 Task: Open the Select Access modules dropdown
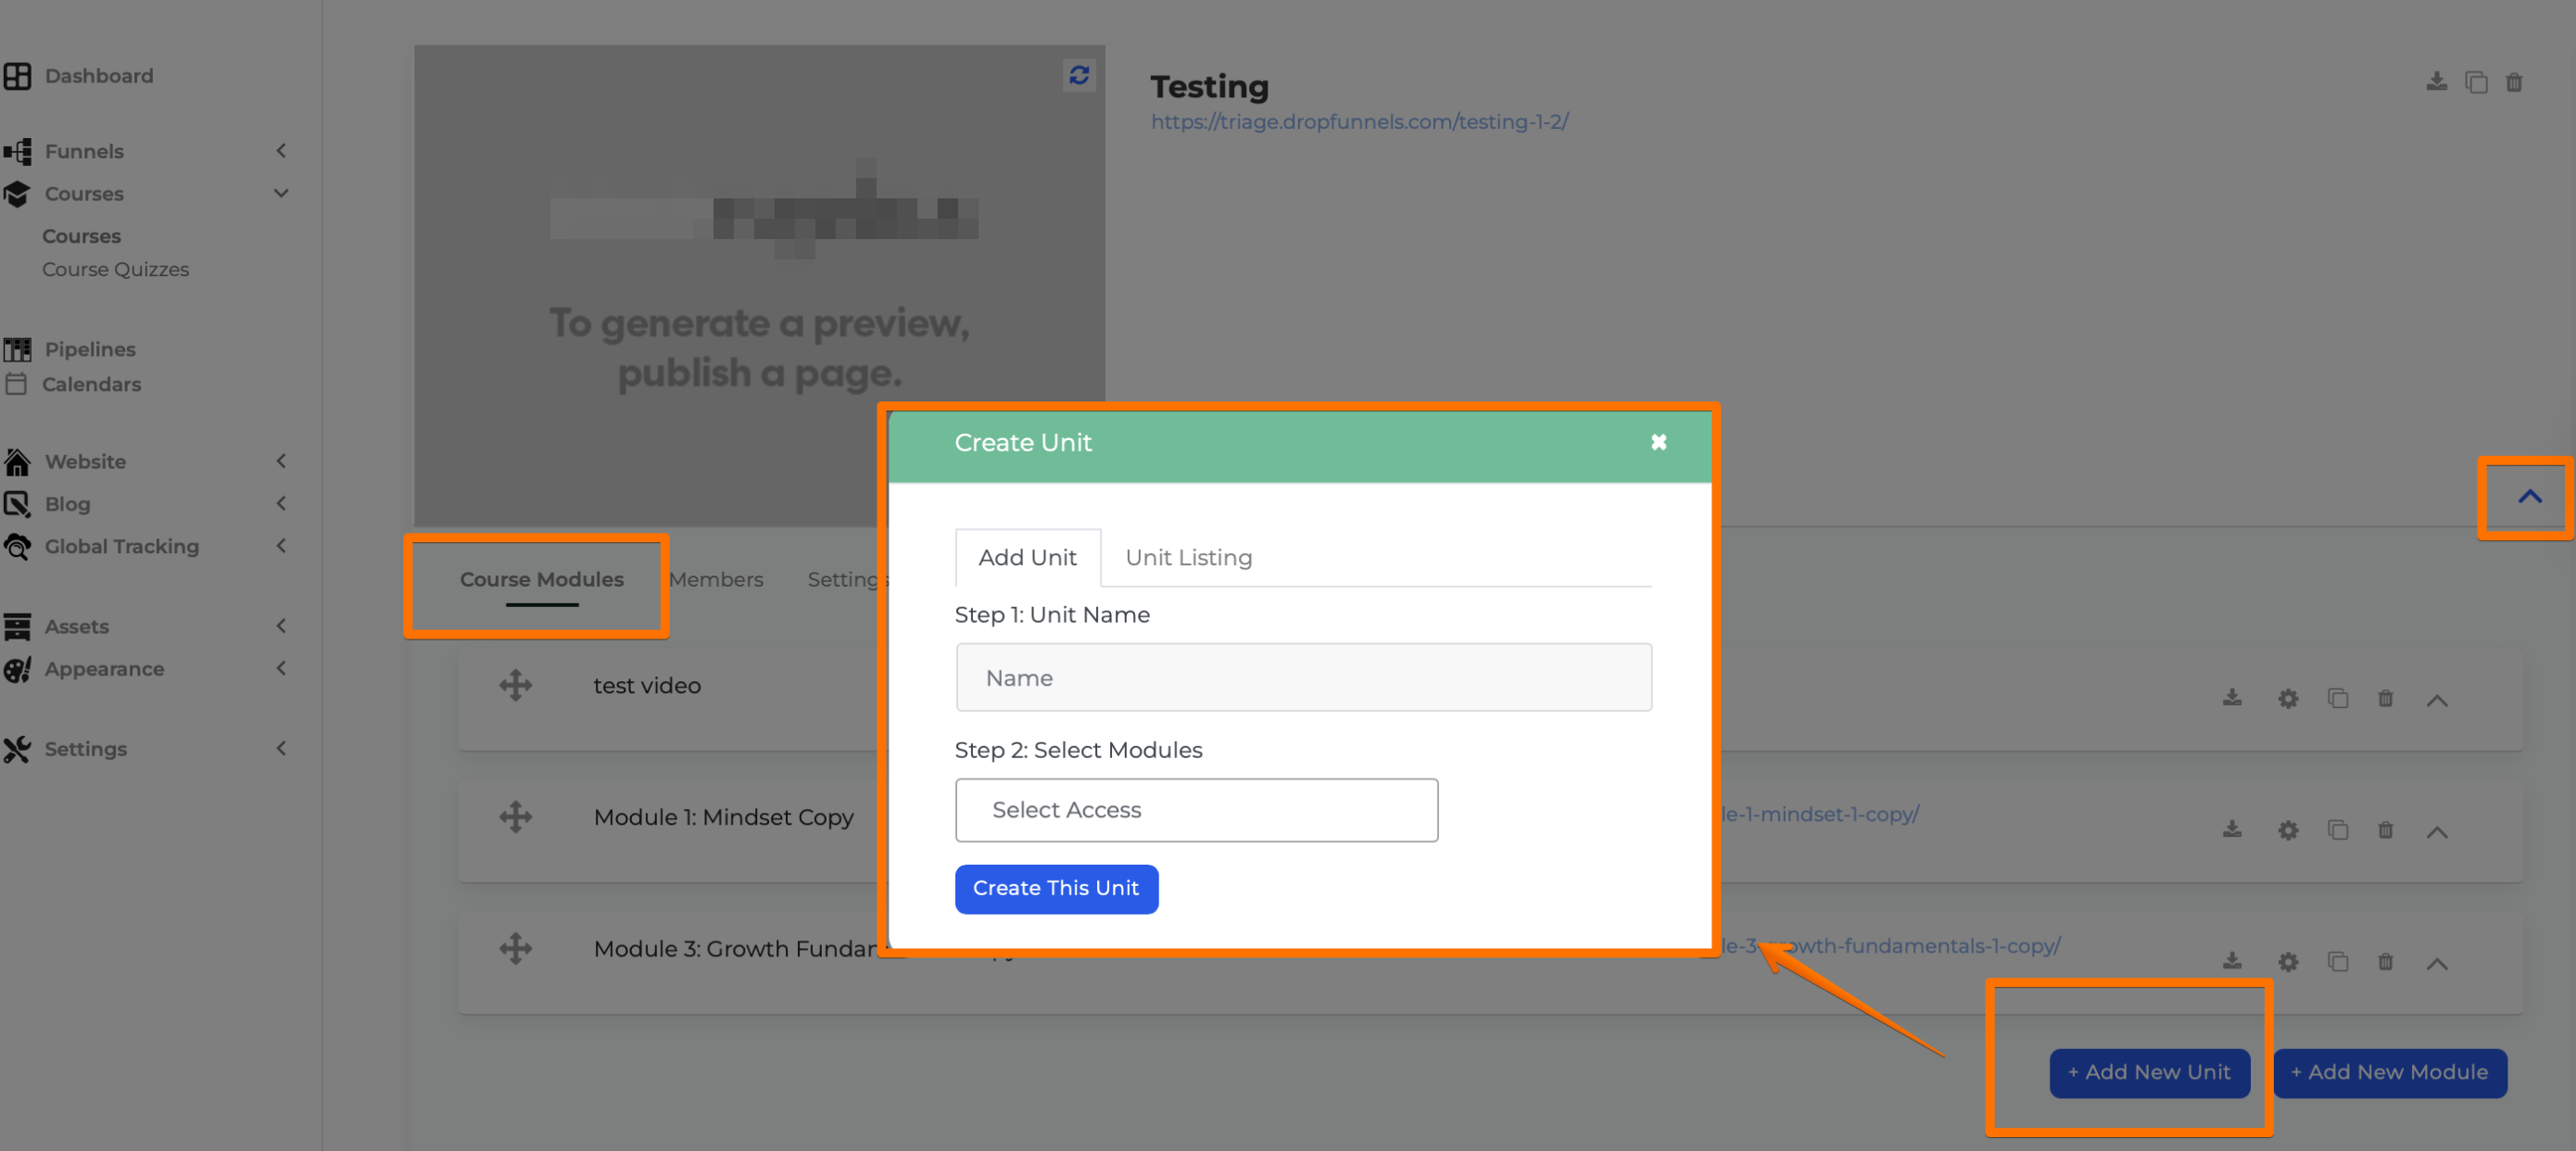[1196, 810]
